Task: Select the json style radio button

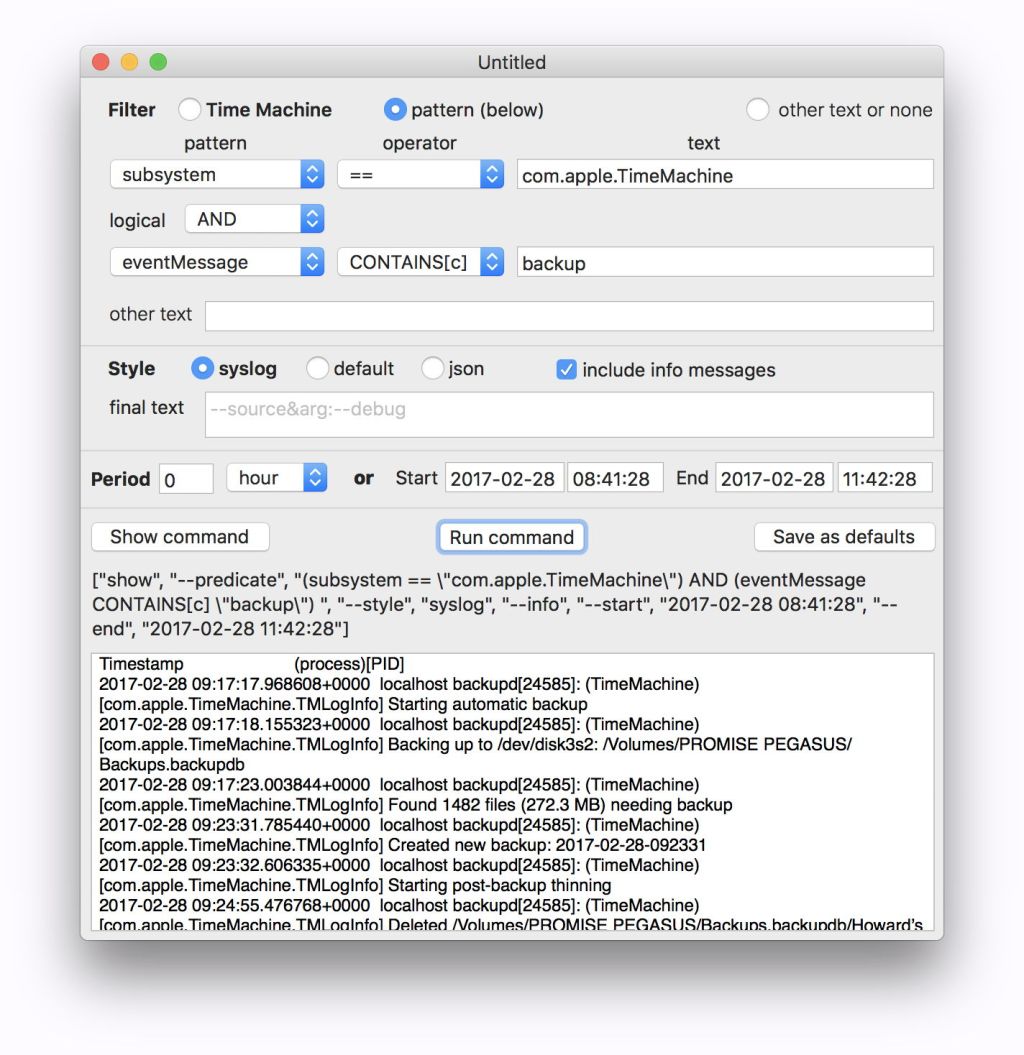Action: click(432, 369)
